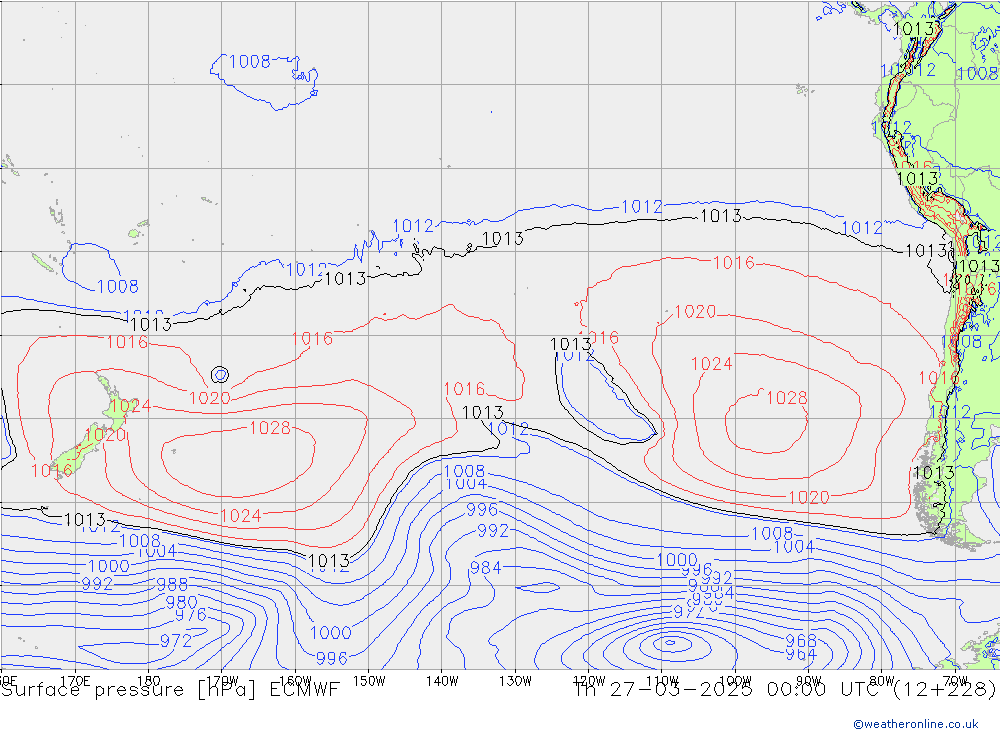Click the 120W longitude axis label
The height and width of the screenshot is (733, 1000).
589,681
